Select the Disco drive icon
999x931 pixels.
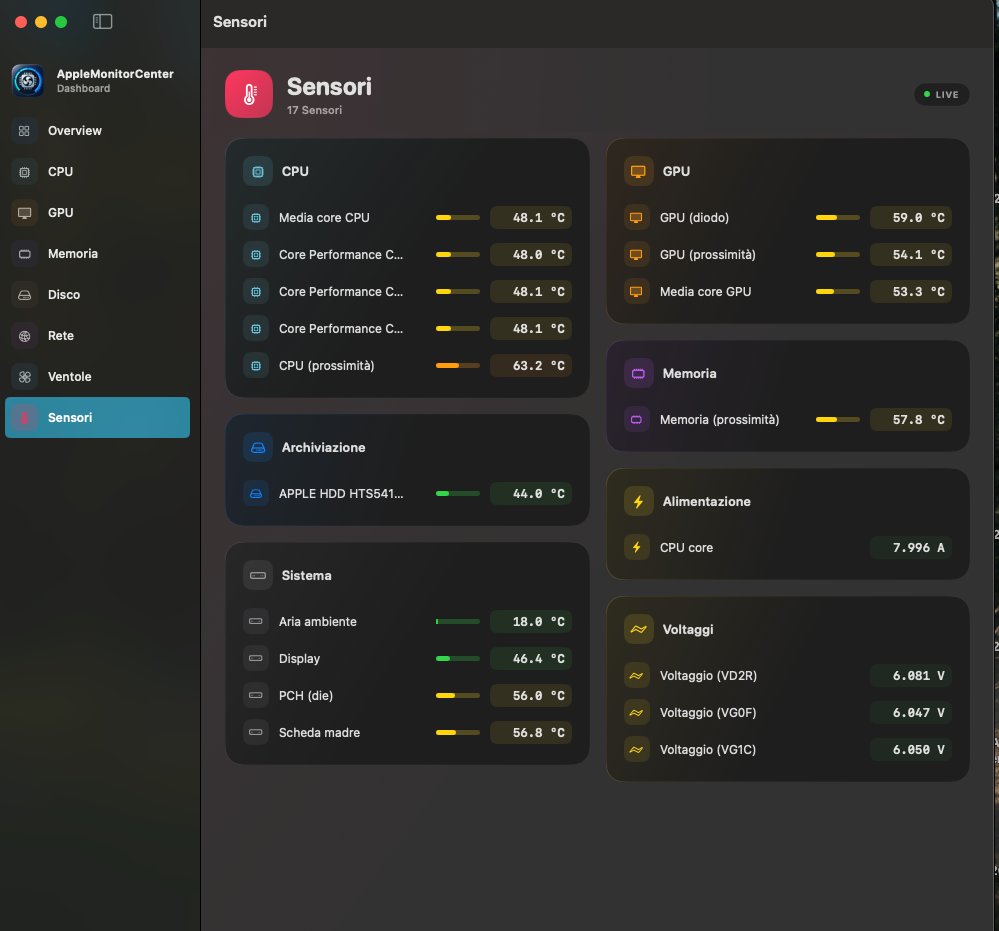pos(24,295)
